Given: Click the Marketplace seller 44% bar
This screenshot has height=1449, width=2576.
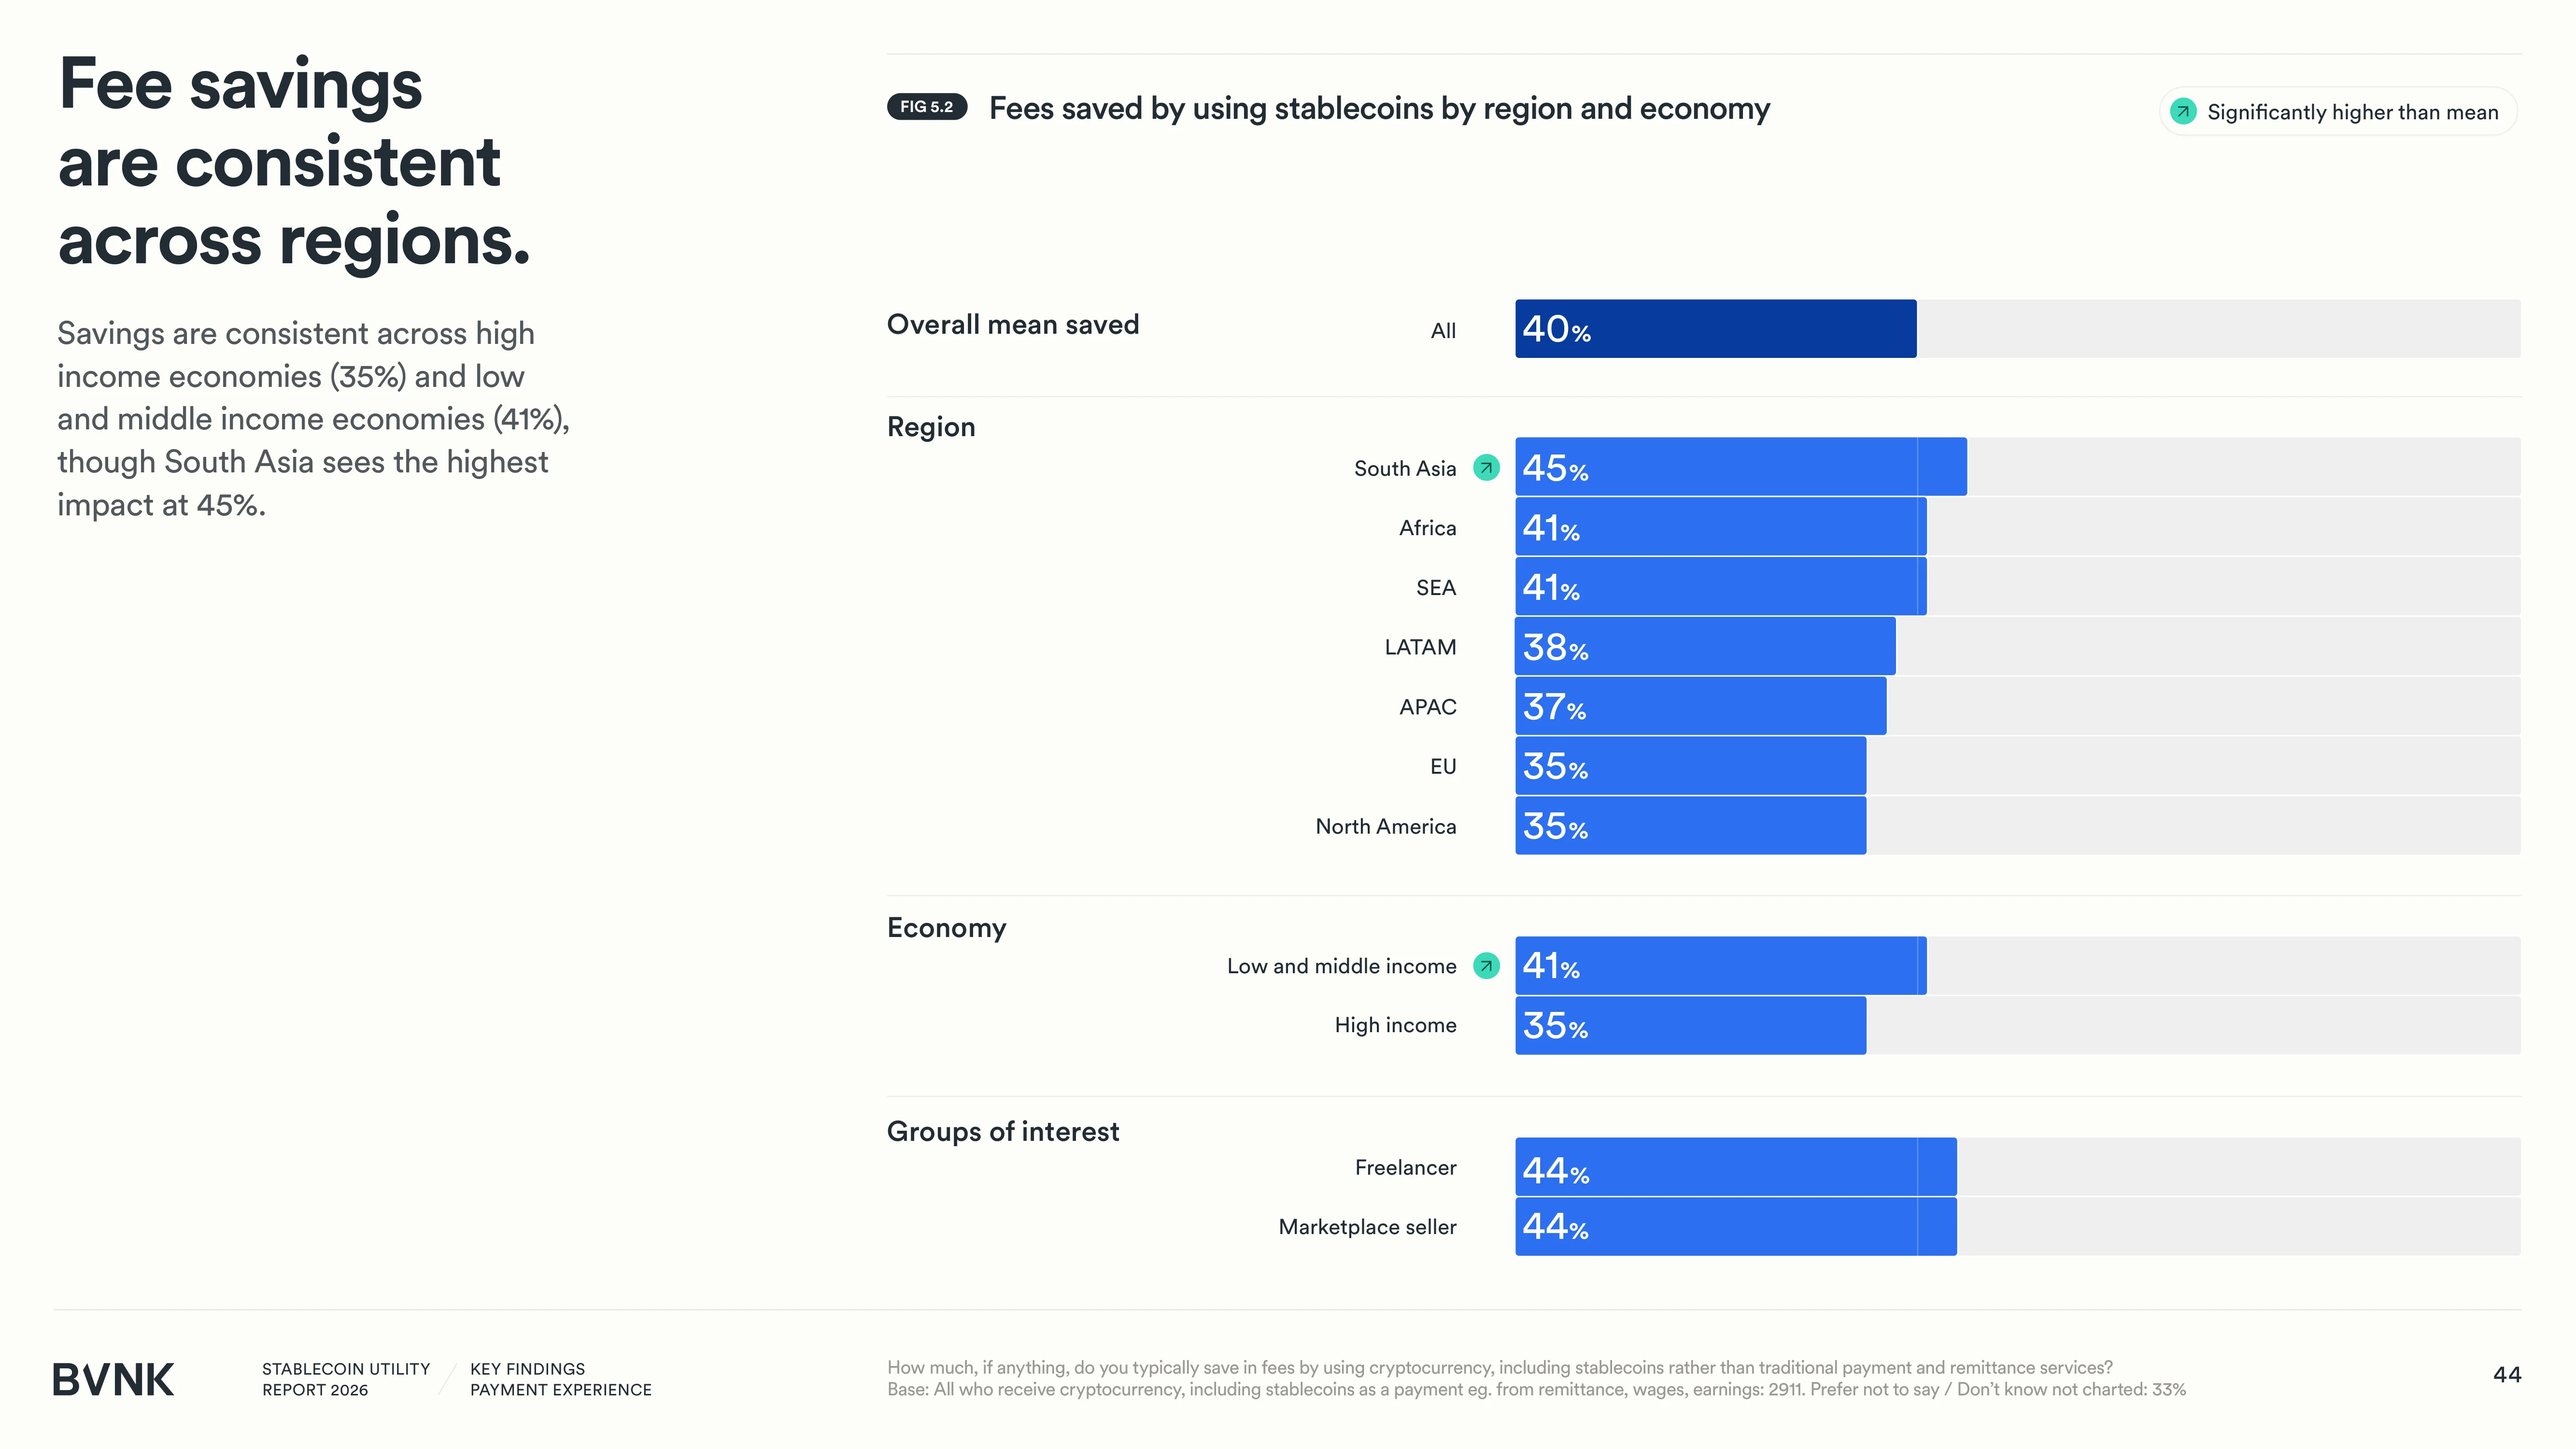Looking at the screenshot, I should [x=1736, y=1226].
